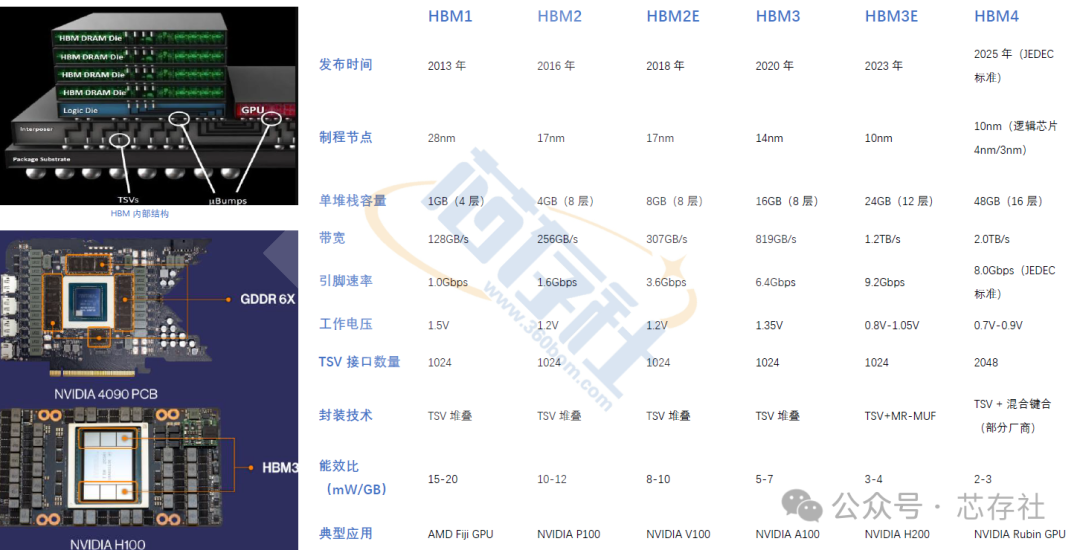Click the 2013 年 release date cell
1080x550 pixels.
click(446, 65)
